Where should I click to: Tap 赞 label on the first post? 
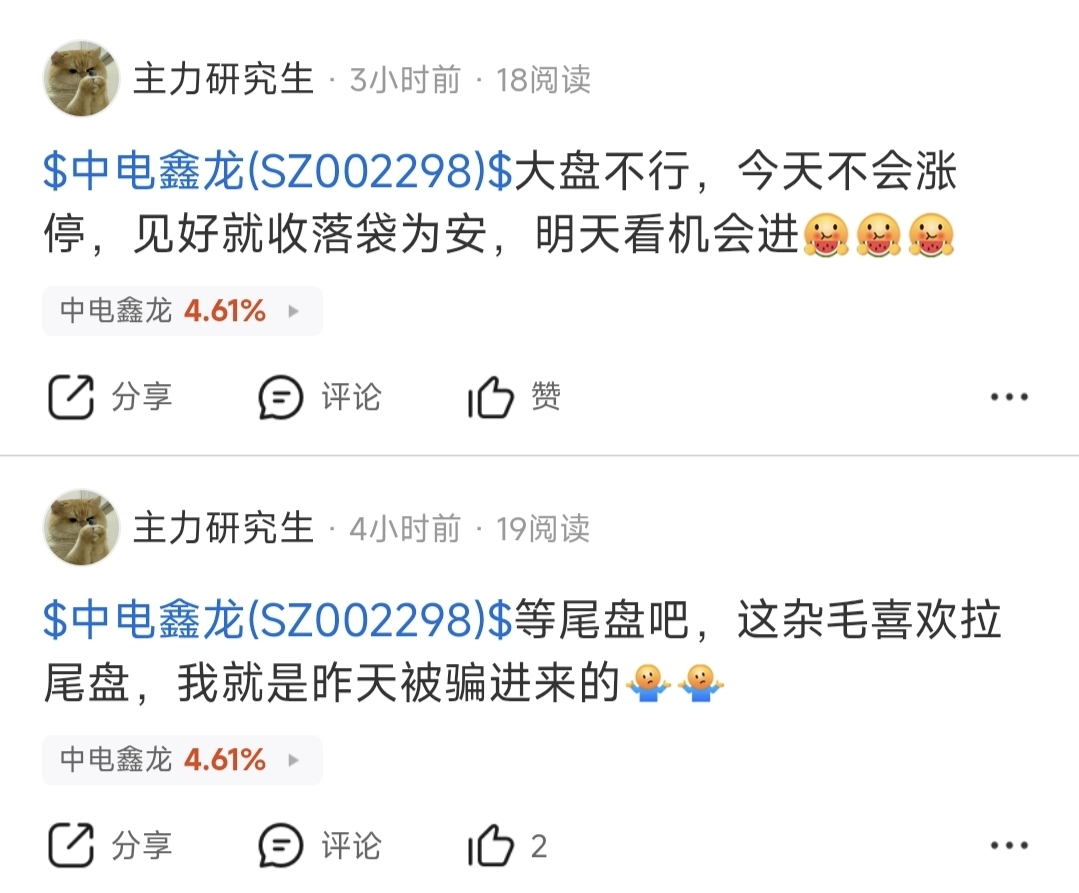click(x=546, y=396)
